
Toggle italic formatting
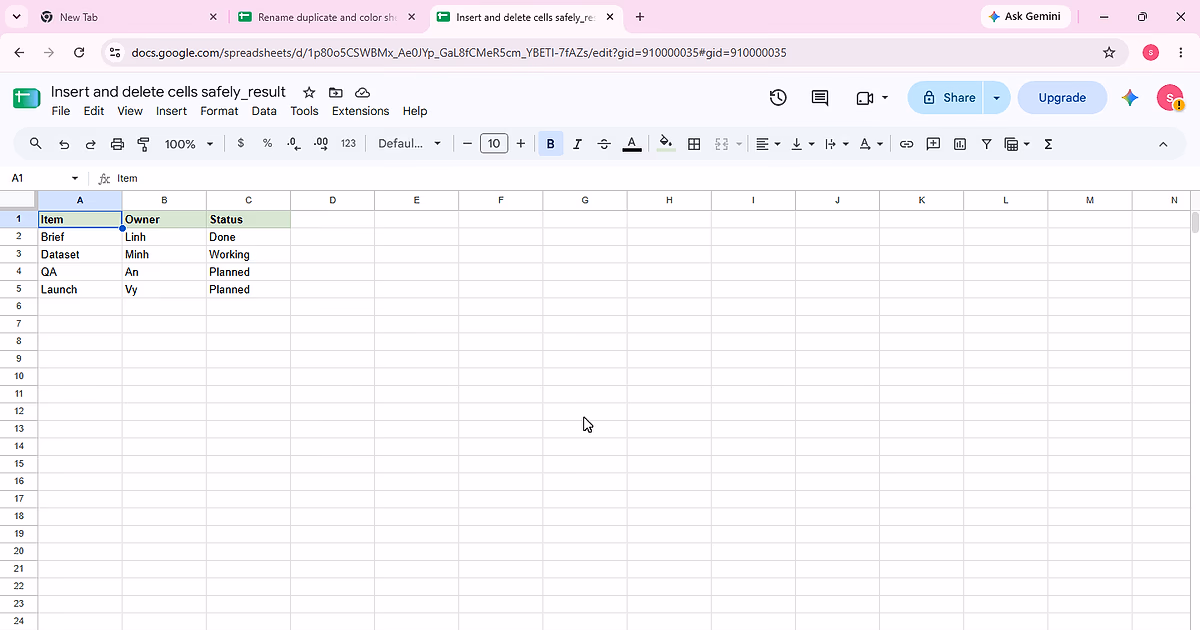click(x=577, y=144)
